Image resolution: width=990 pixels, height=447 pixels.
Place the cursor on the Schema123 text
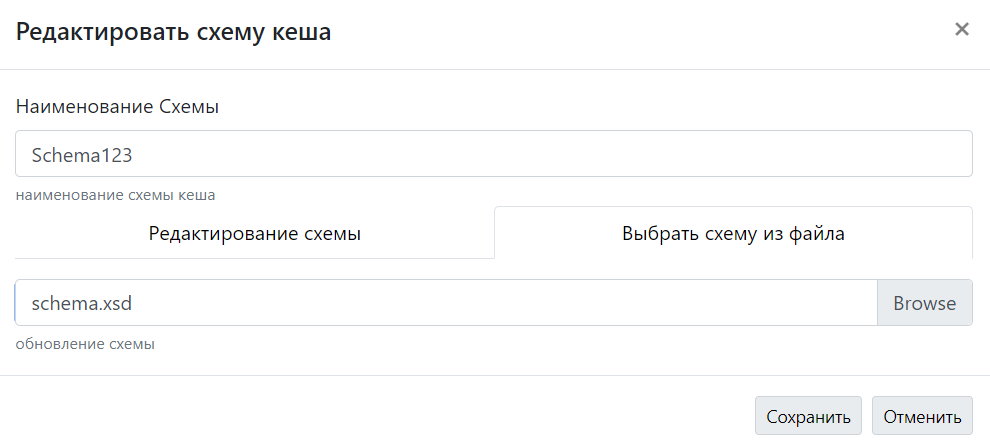[82, 155]
